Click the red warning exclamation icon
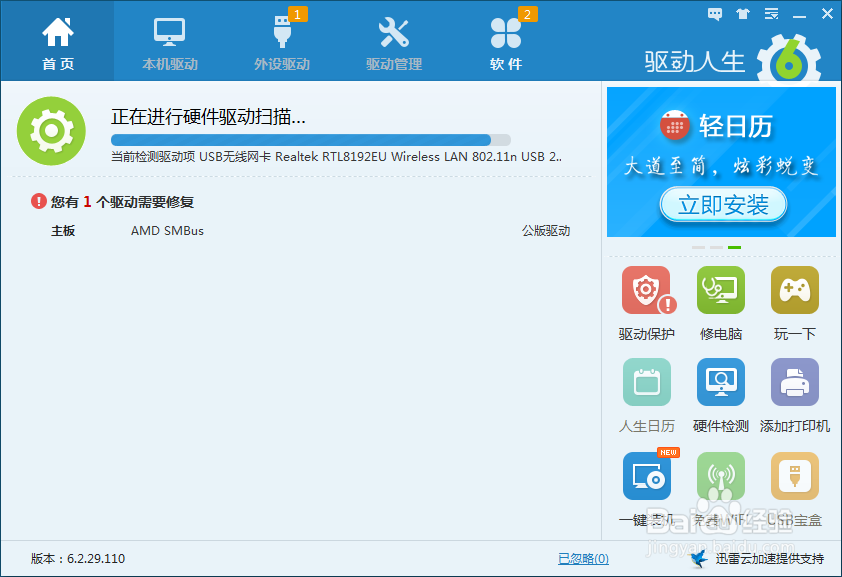 (x=39, y=201)
